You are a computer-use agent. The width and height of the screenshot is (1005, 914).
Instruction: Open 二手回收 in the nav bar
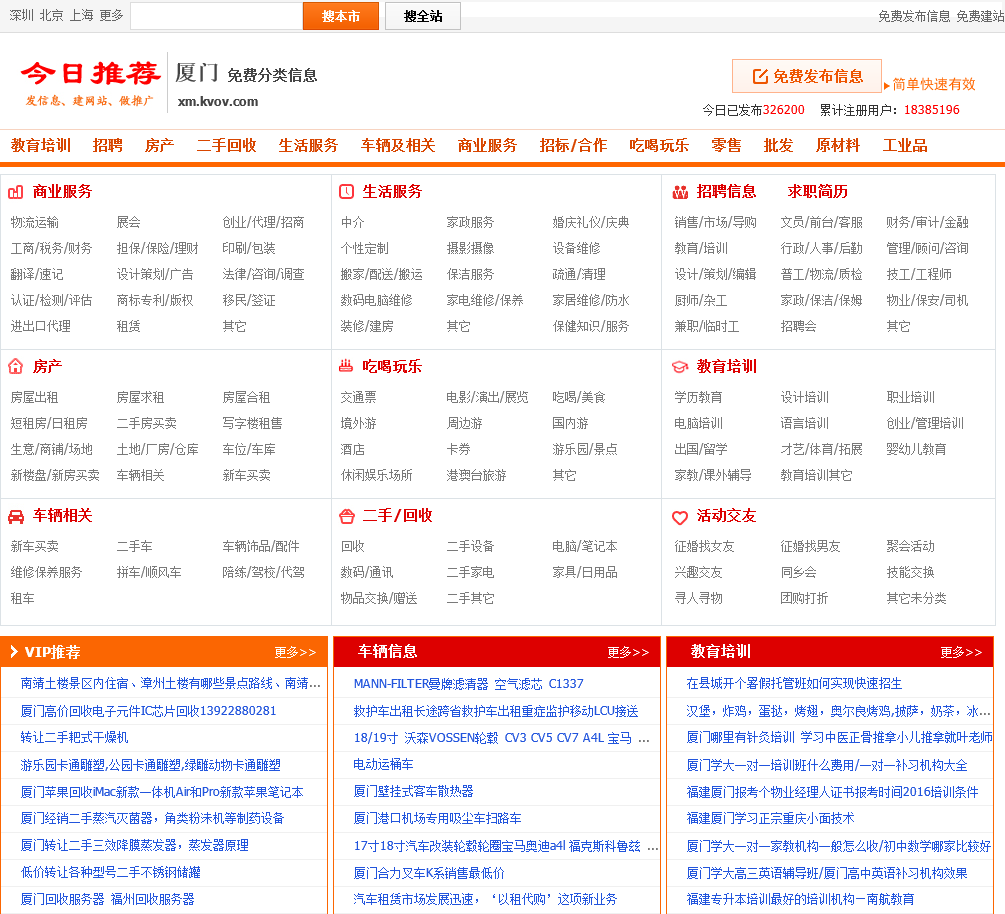click(x=226, y=145)
